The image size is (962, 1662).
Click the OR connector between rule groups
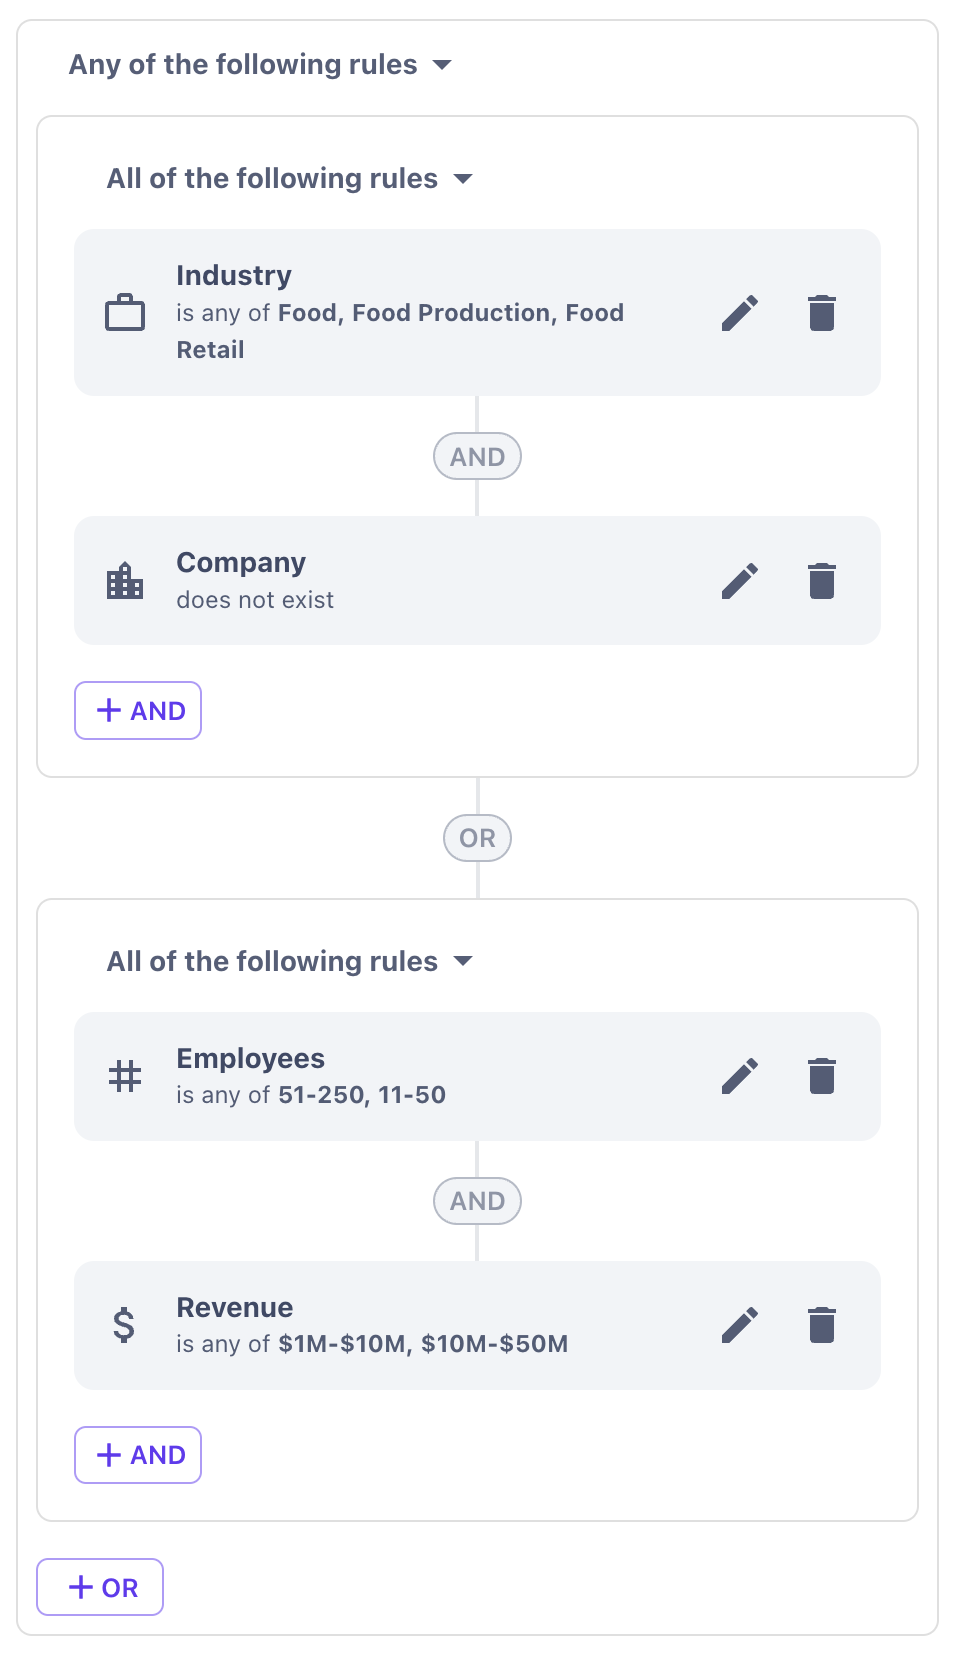(x=477, y=838)
